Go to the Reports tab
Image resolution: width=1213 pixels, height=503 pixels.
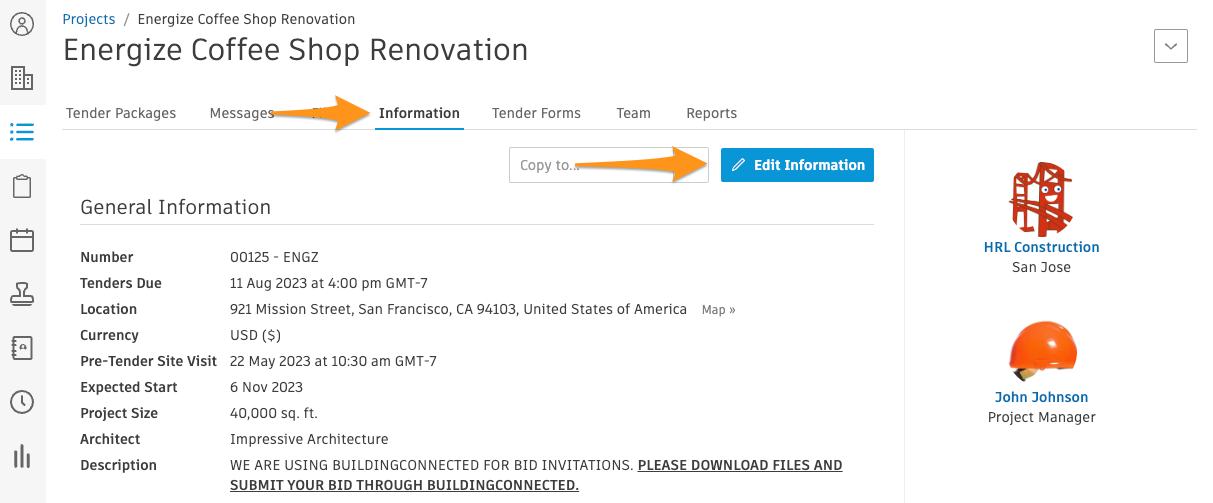coord(711,113)
